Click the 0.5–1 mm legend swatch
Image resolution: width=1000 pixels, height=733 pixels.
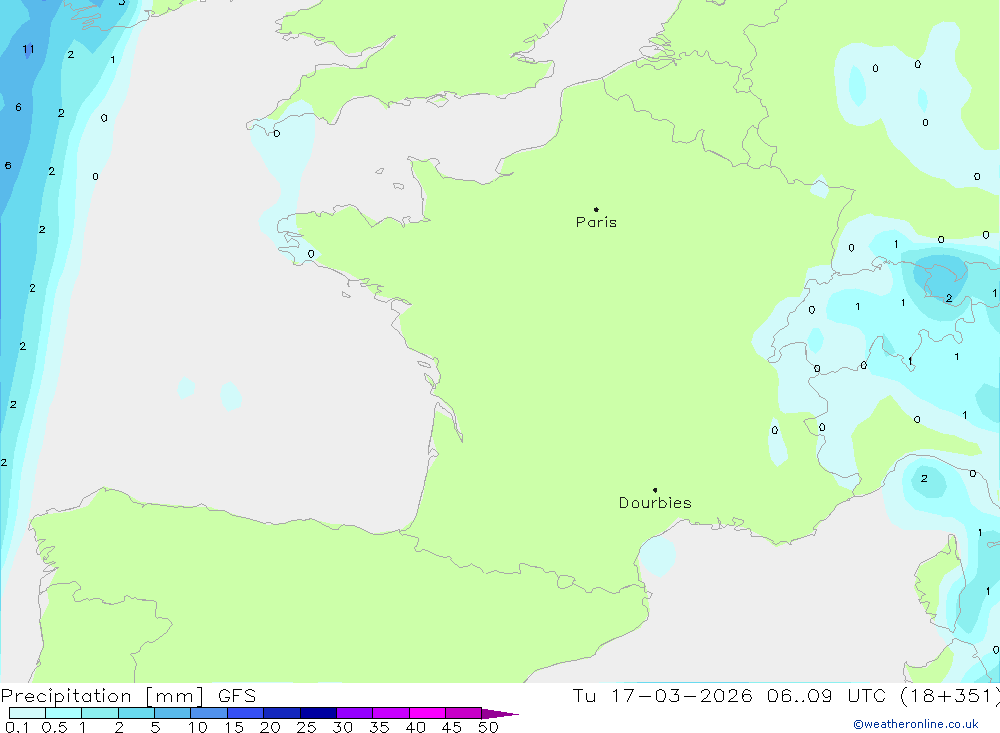click(64, 713)
